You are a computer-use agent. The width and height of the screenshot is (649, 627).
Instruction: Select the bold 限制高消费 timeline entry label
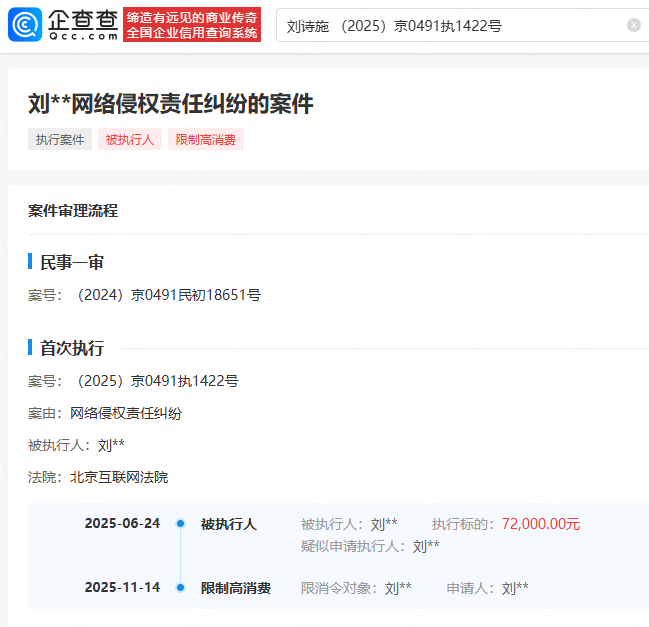(236, 588)
